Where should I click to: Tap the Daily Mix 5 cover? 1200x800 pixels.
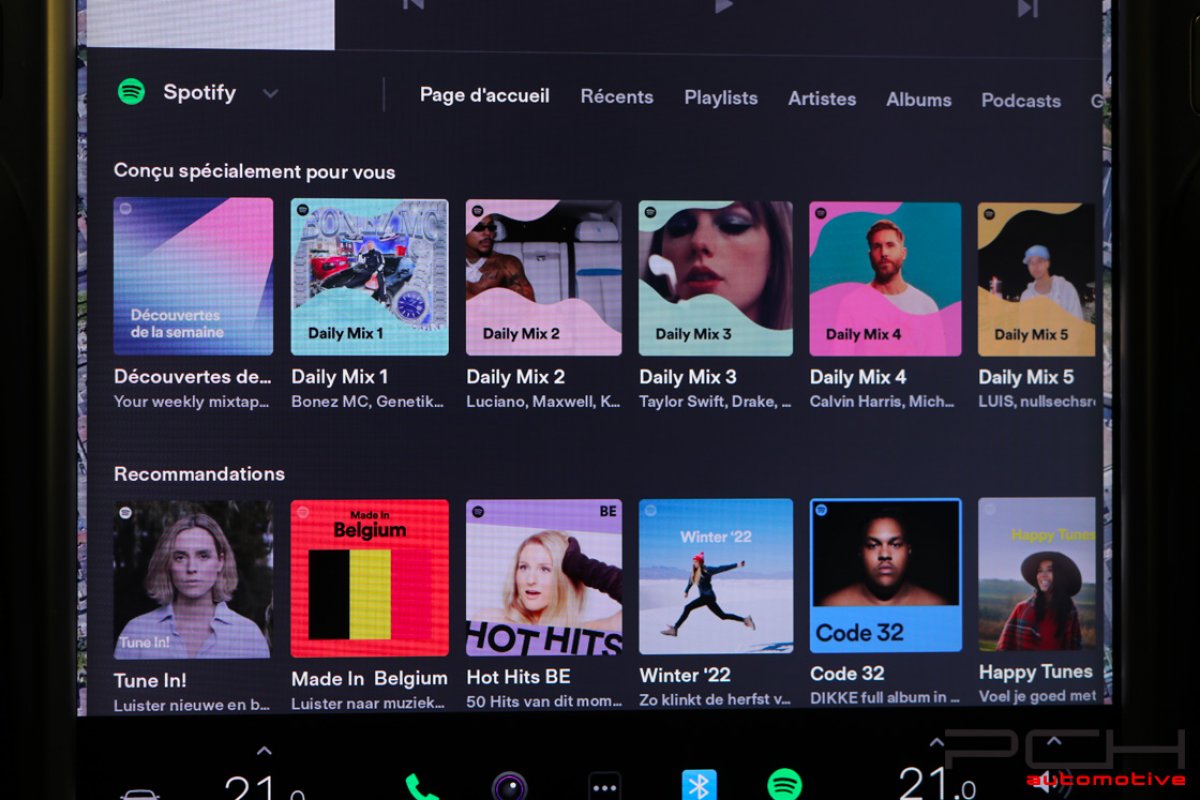click(x=1036, y=279)
